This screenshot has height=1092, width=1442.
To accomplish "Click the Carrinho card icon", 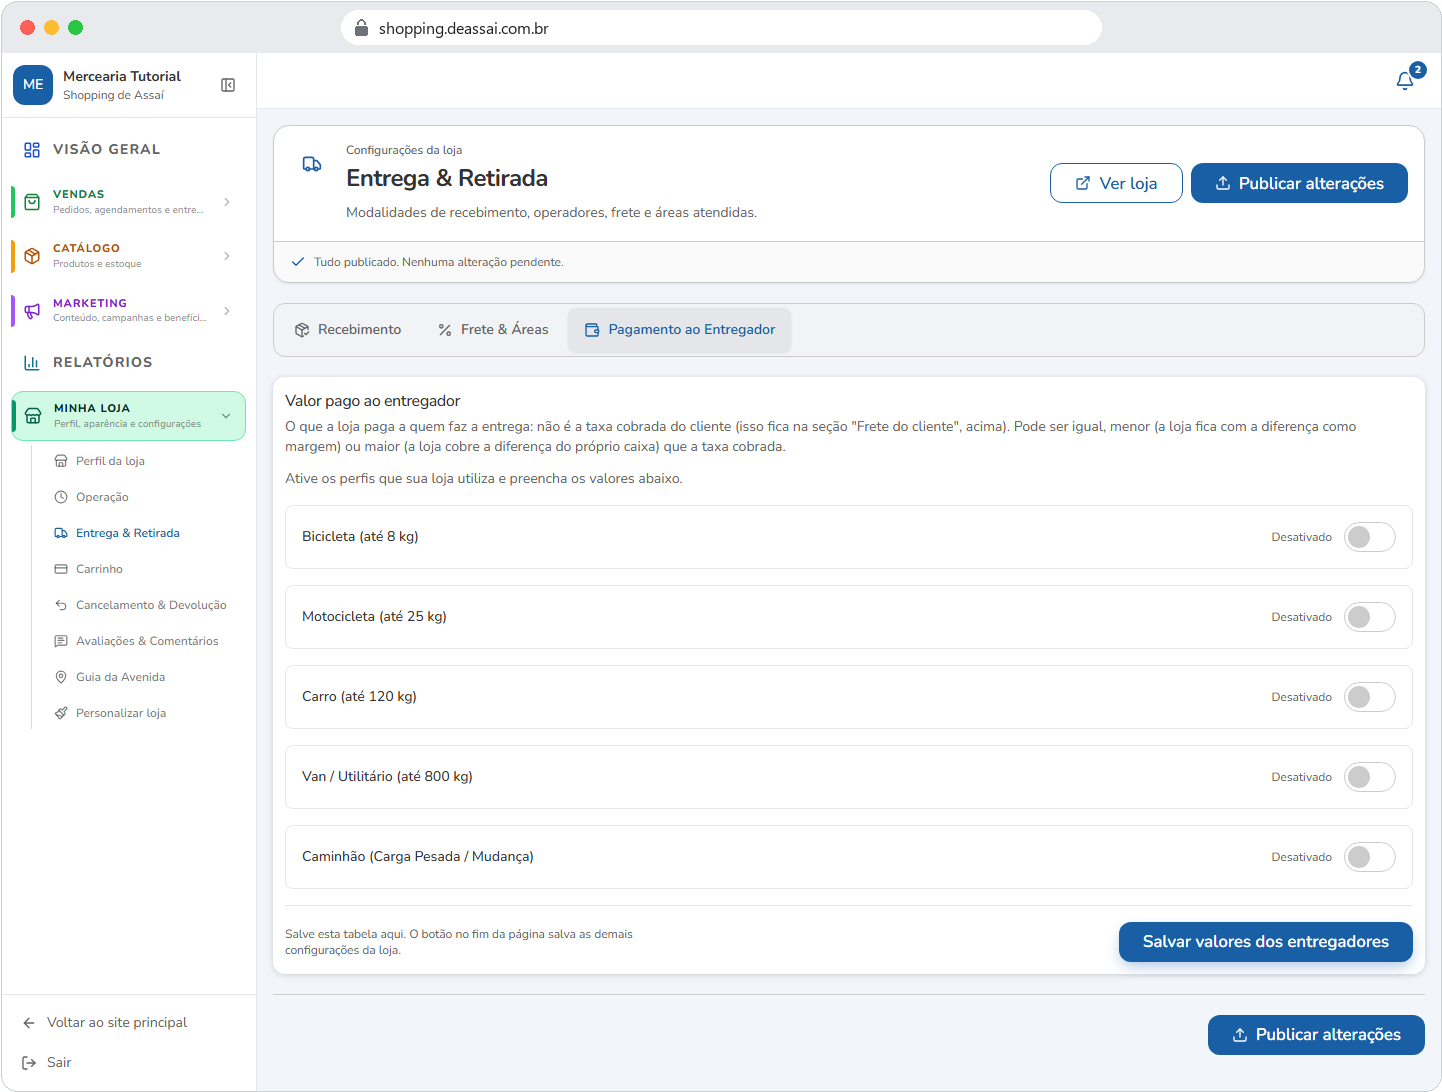I will tap(61, 569).
